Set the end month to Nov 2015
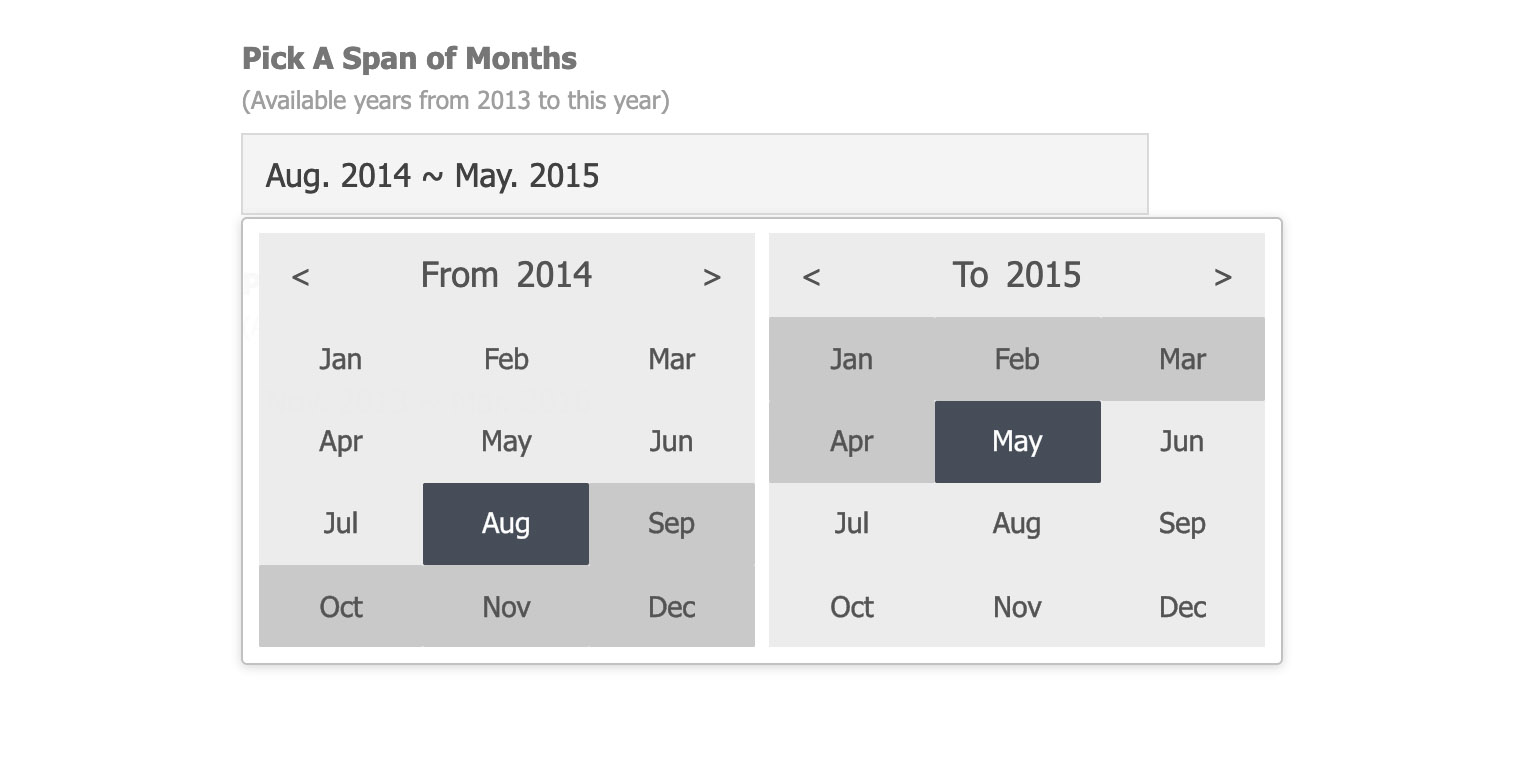 pyautogui.click(x=1017, y=606)
